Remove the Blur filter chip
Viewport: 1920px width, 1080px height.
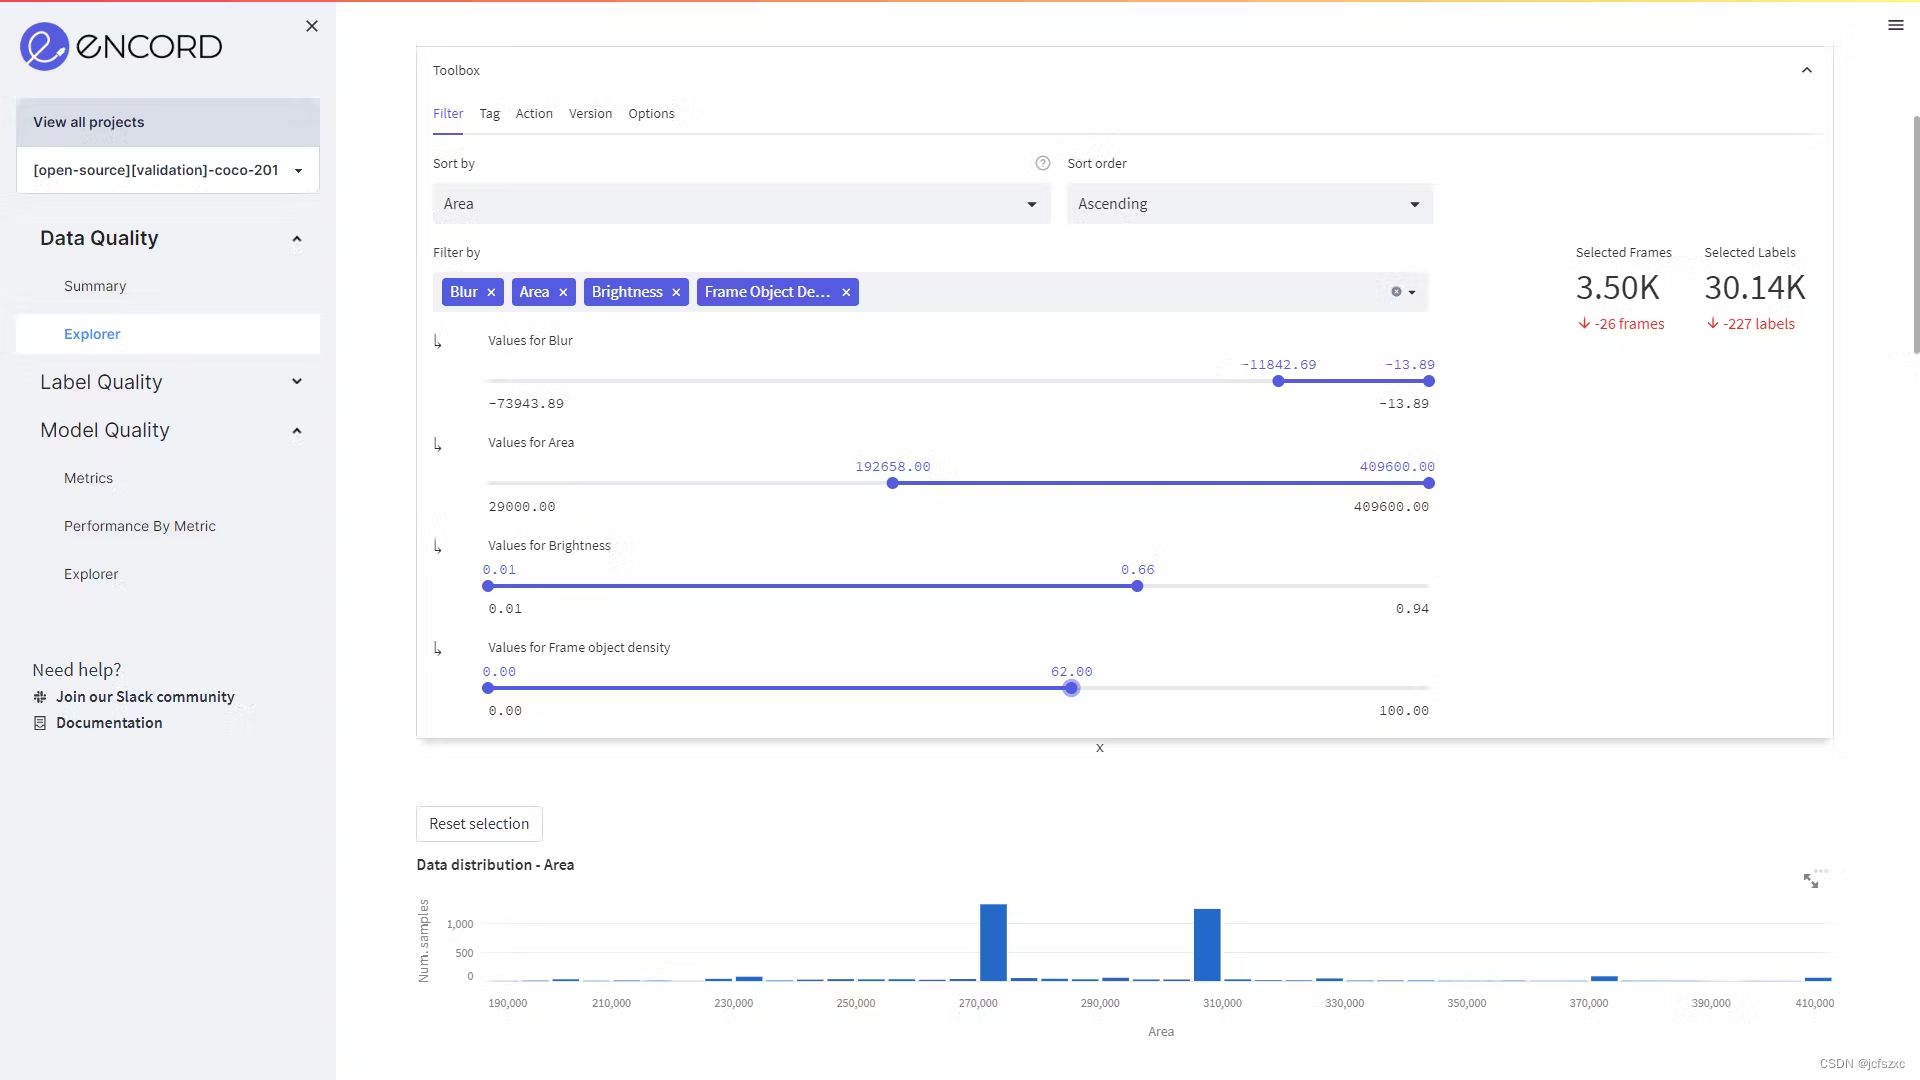coord(491,292)
